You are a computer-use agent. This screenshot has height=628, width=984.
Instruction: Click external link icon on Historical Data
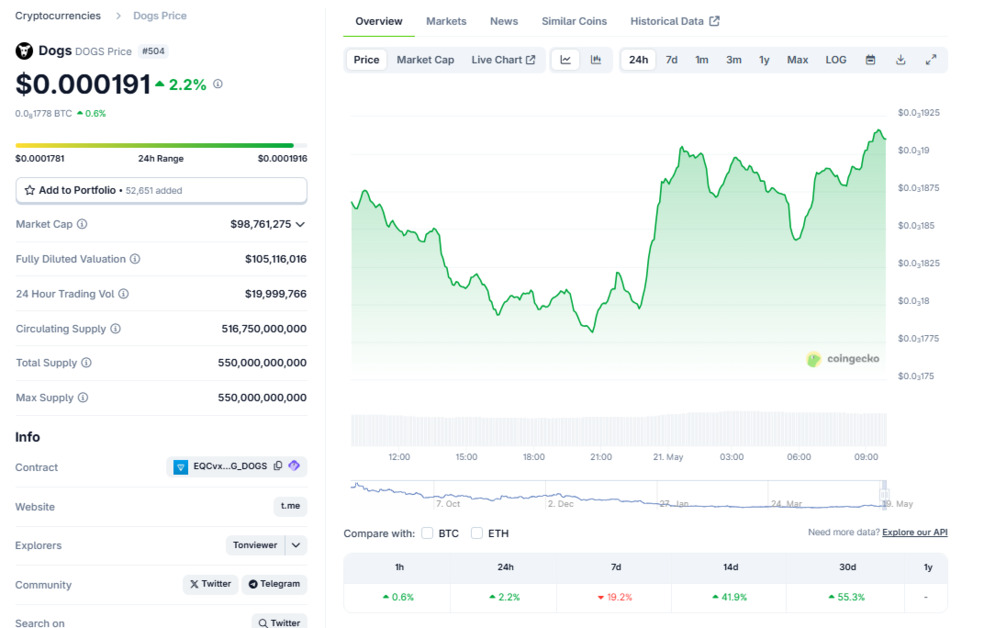pyautogui.click(x=714, y=21)
